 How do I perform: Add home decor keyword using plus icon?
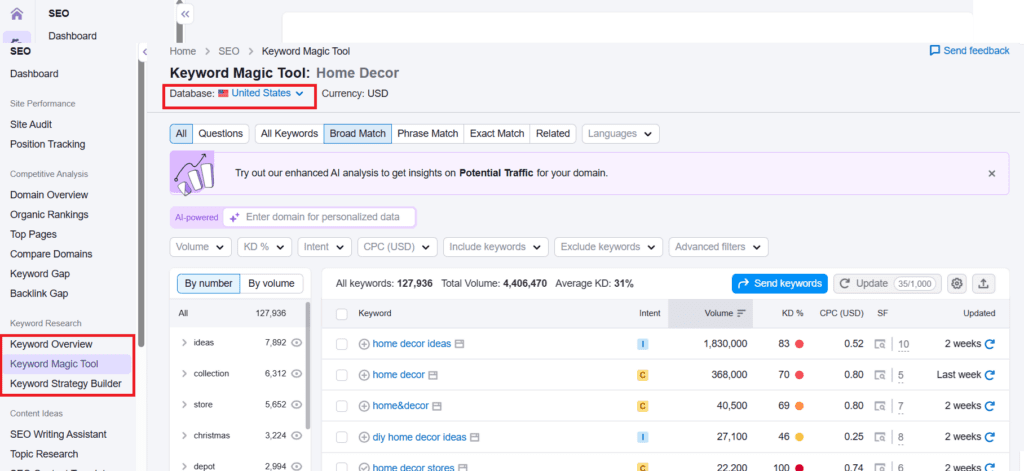coord(364,376)
